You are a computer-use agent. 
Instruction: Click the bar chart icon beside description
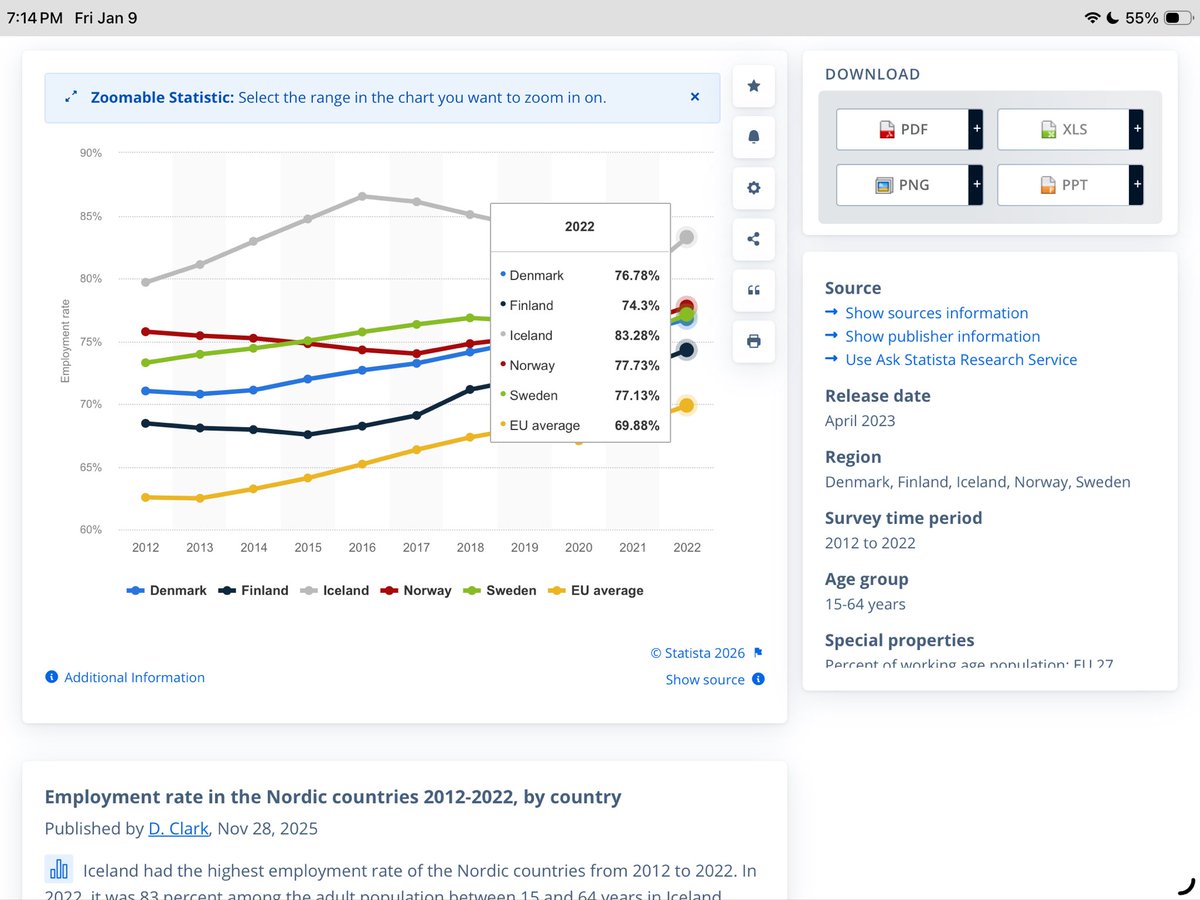(x=59, y=868)
